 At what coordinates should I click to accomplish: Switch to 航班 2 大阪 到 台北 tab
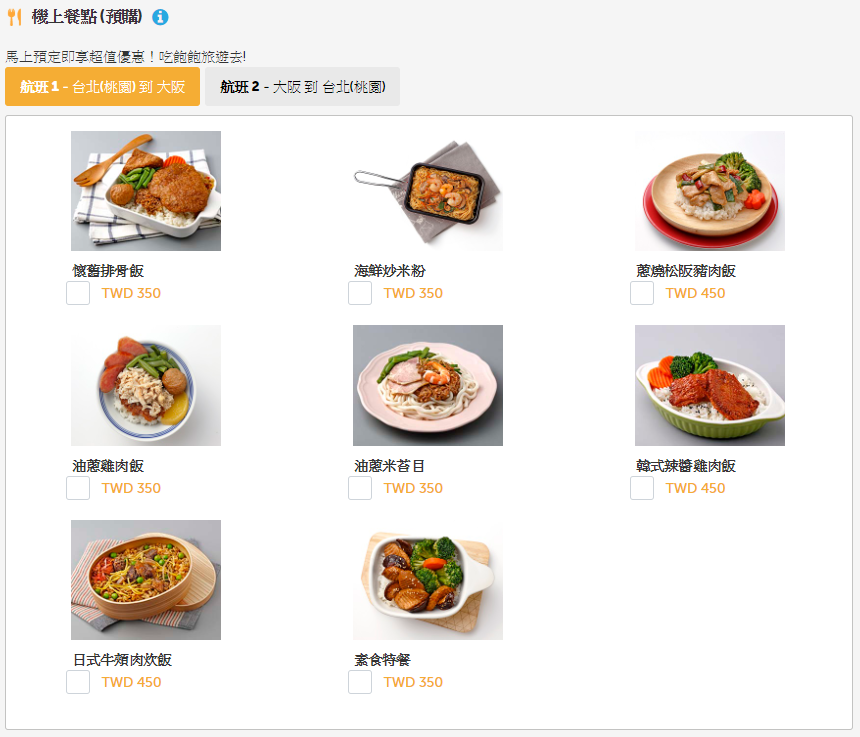click(x=302, y=87)
